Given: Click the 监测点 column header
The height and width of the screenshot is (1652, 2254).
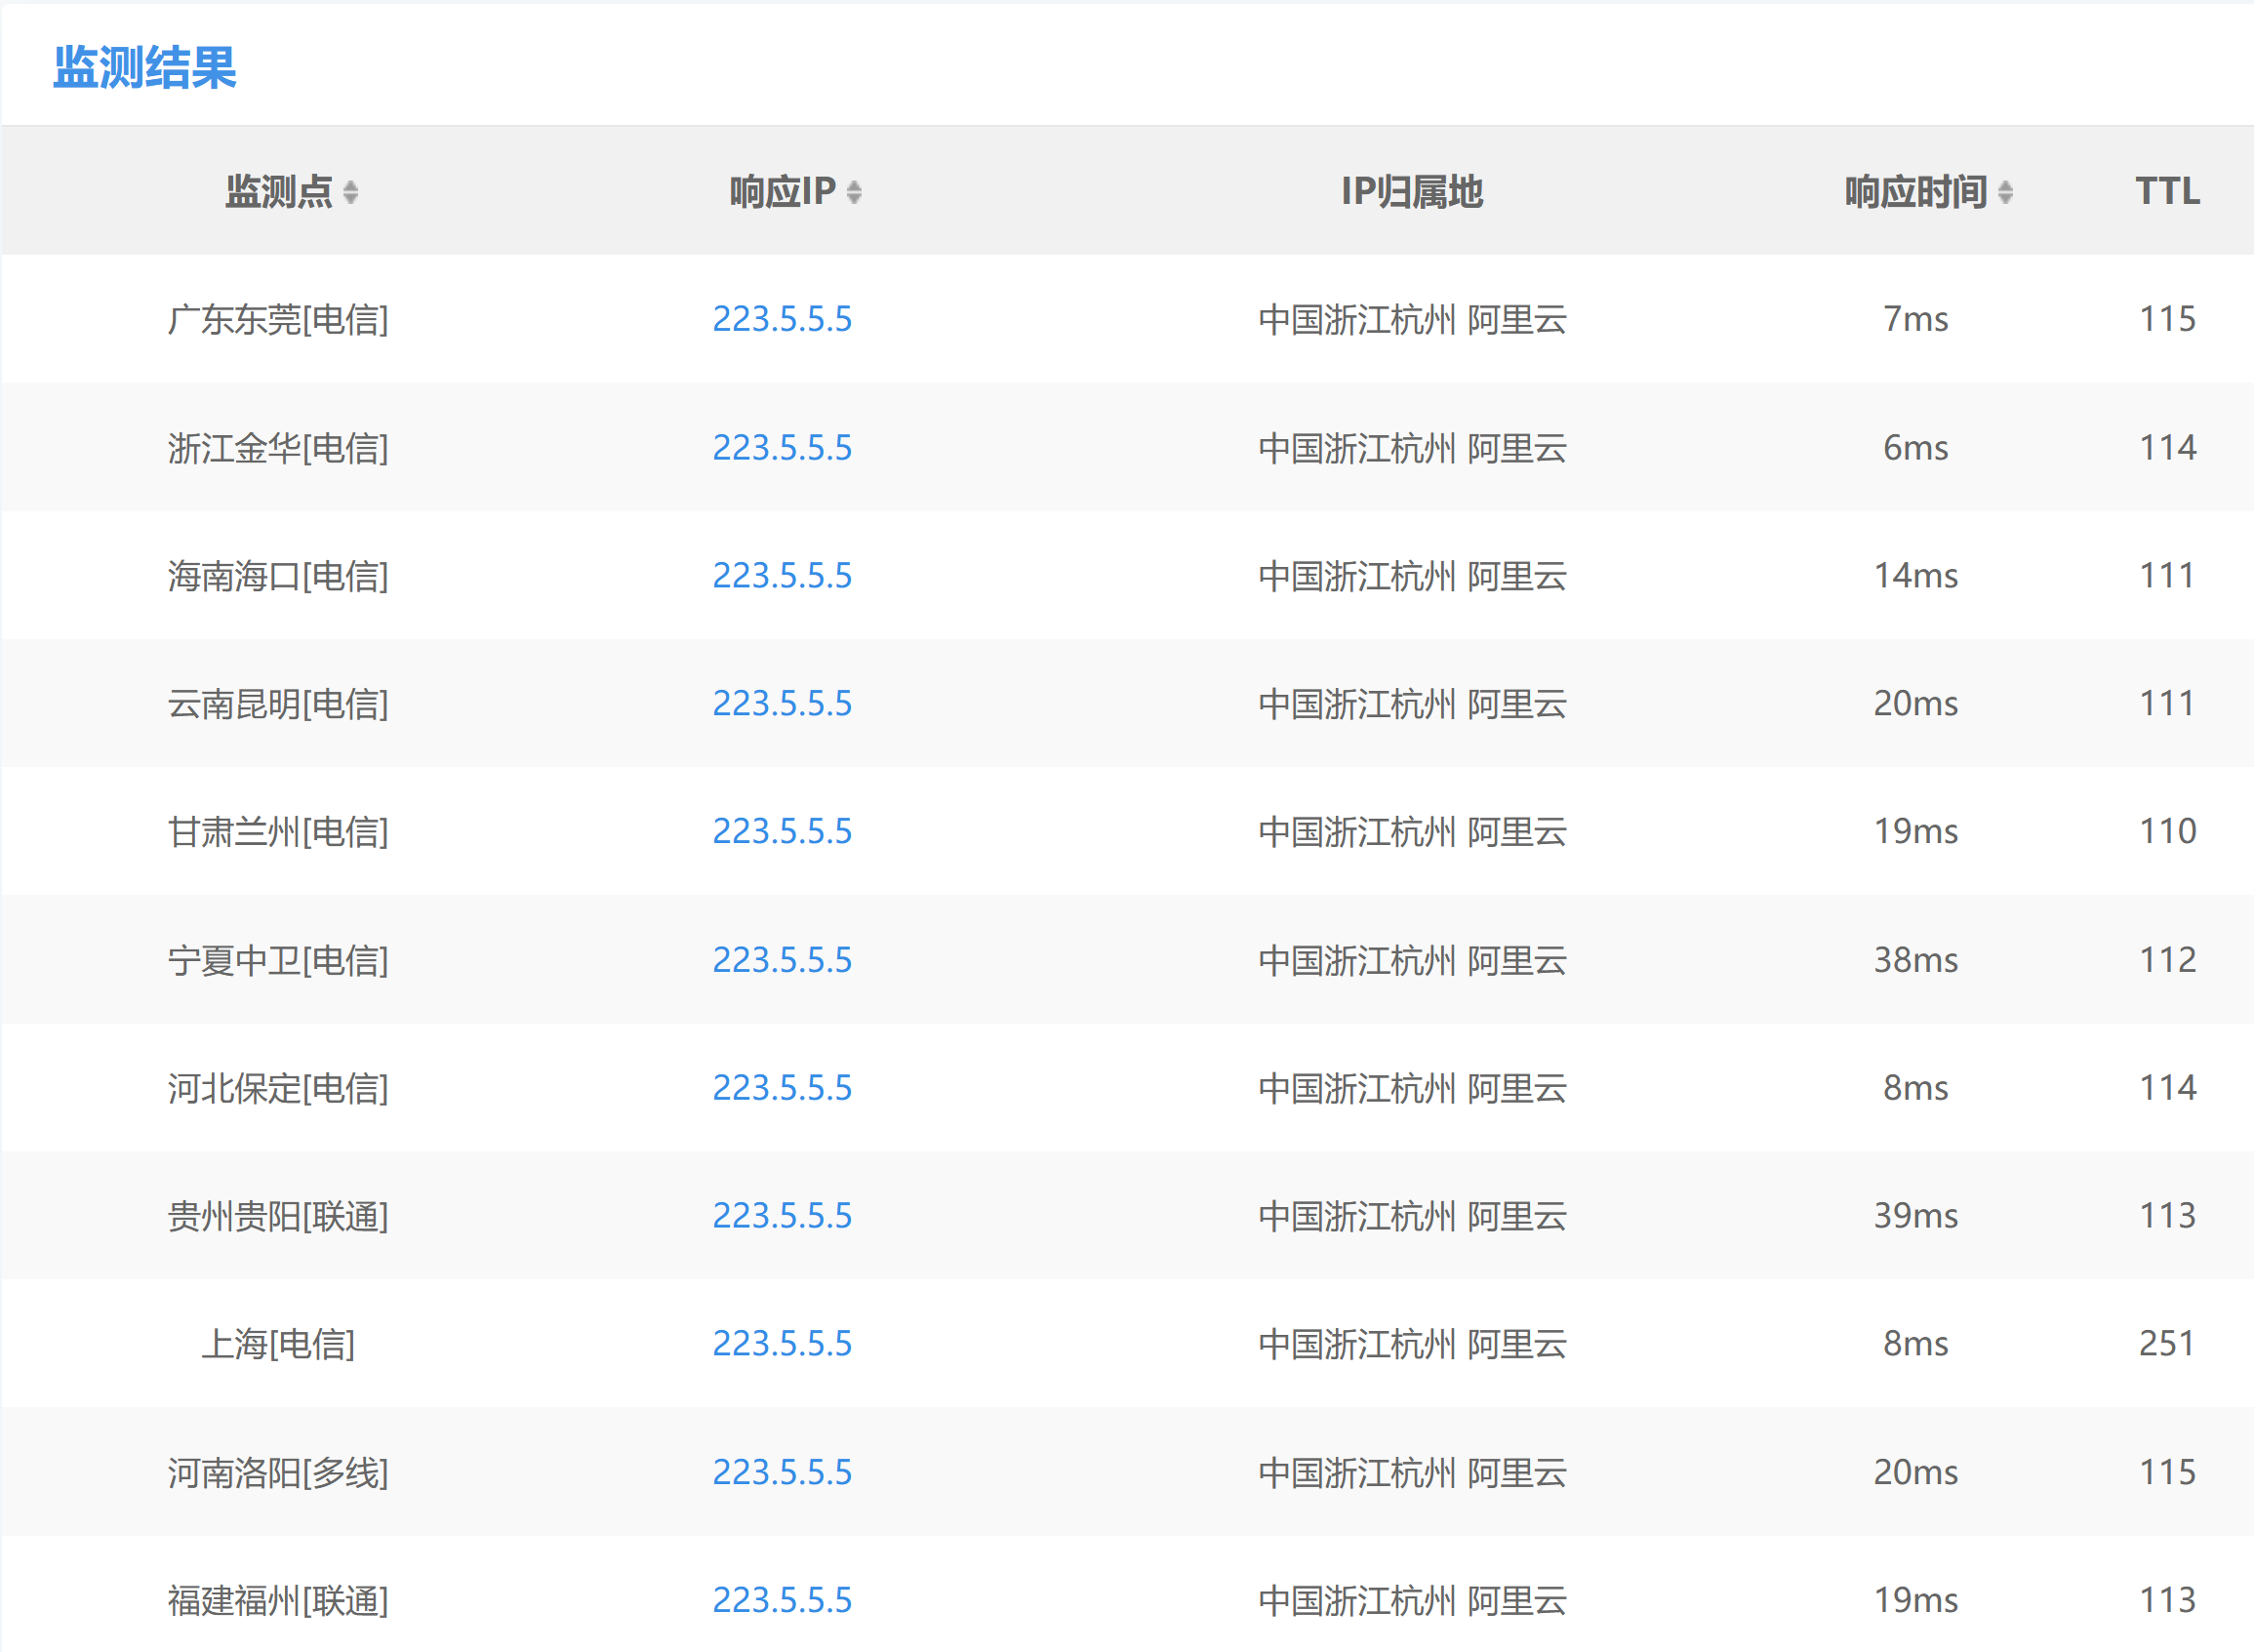Looking at the screenshot, I should click(279, 192).
